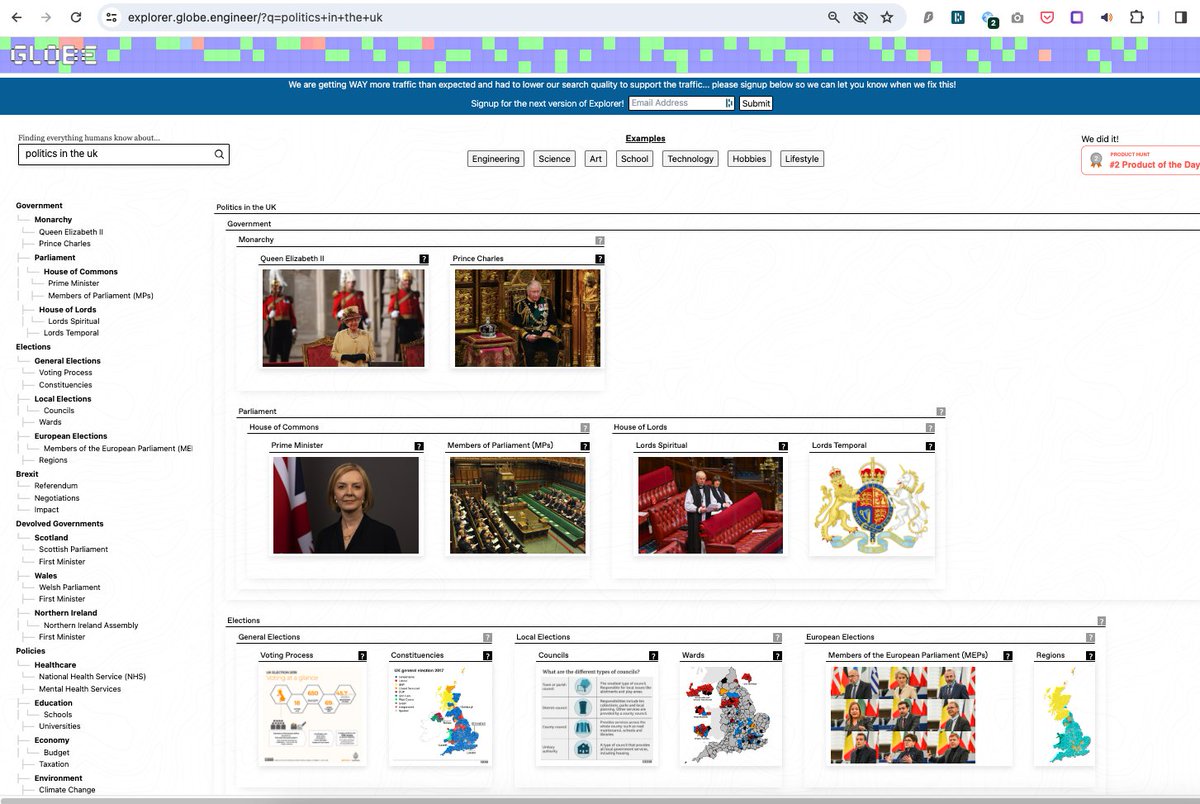Open the help icon on the Queen Elizabeth II card

click(x=424, y=258)
